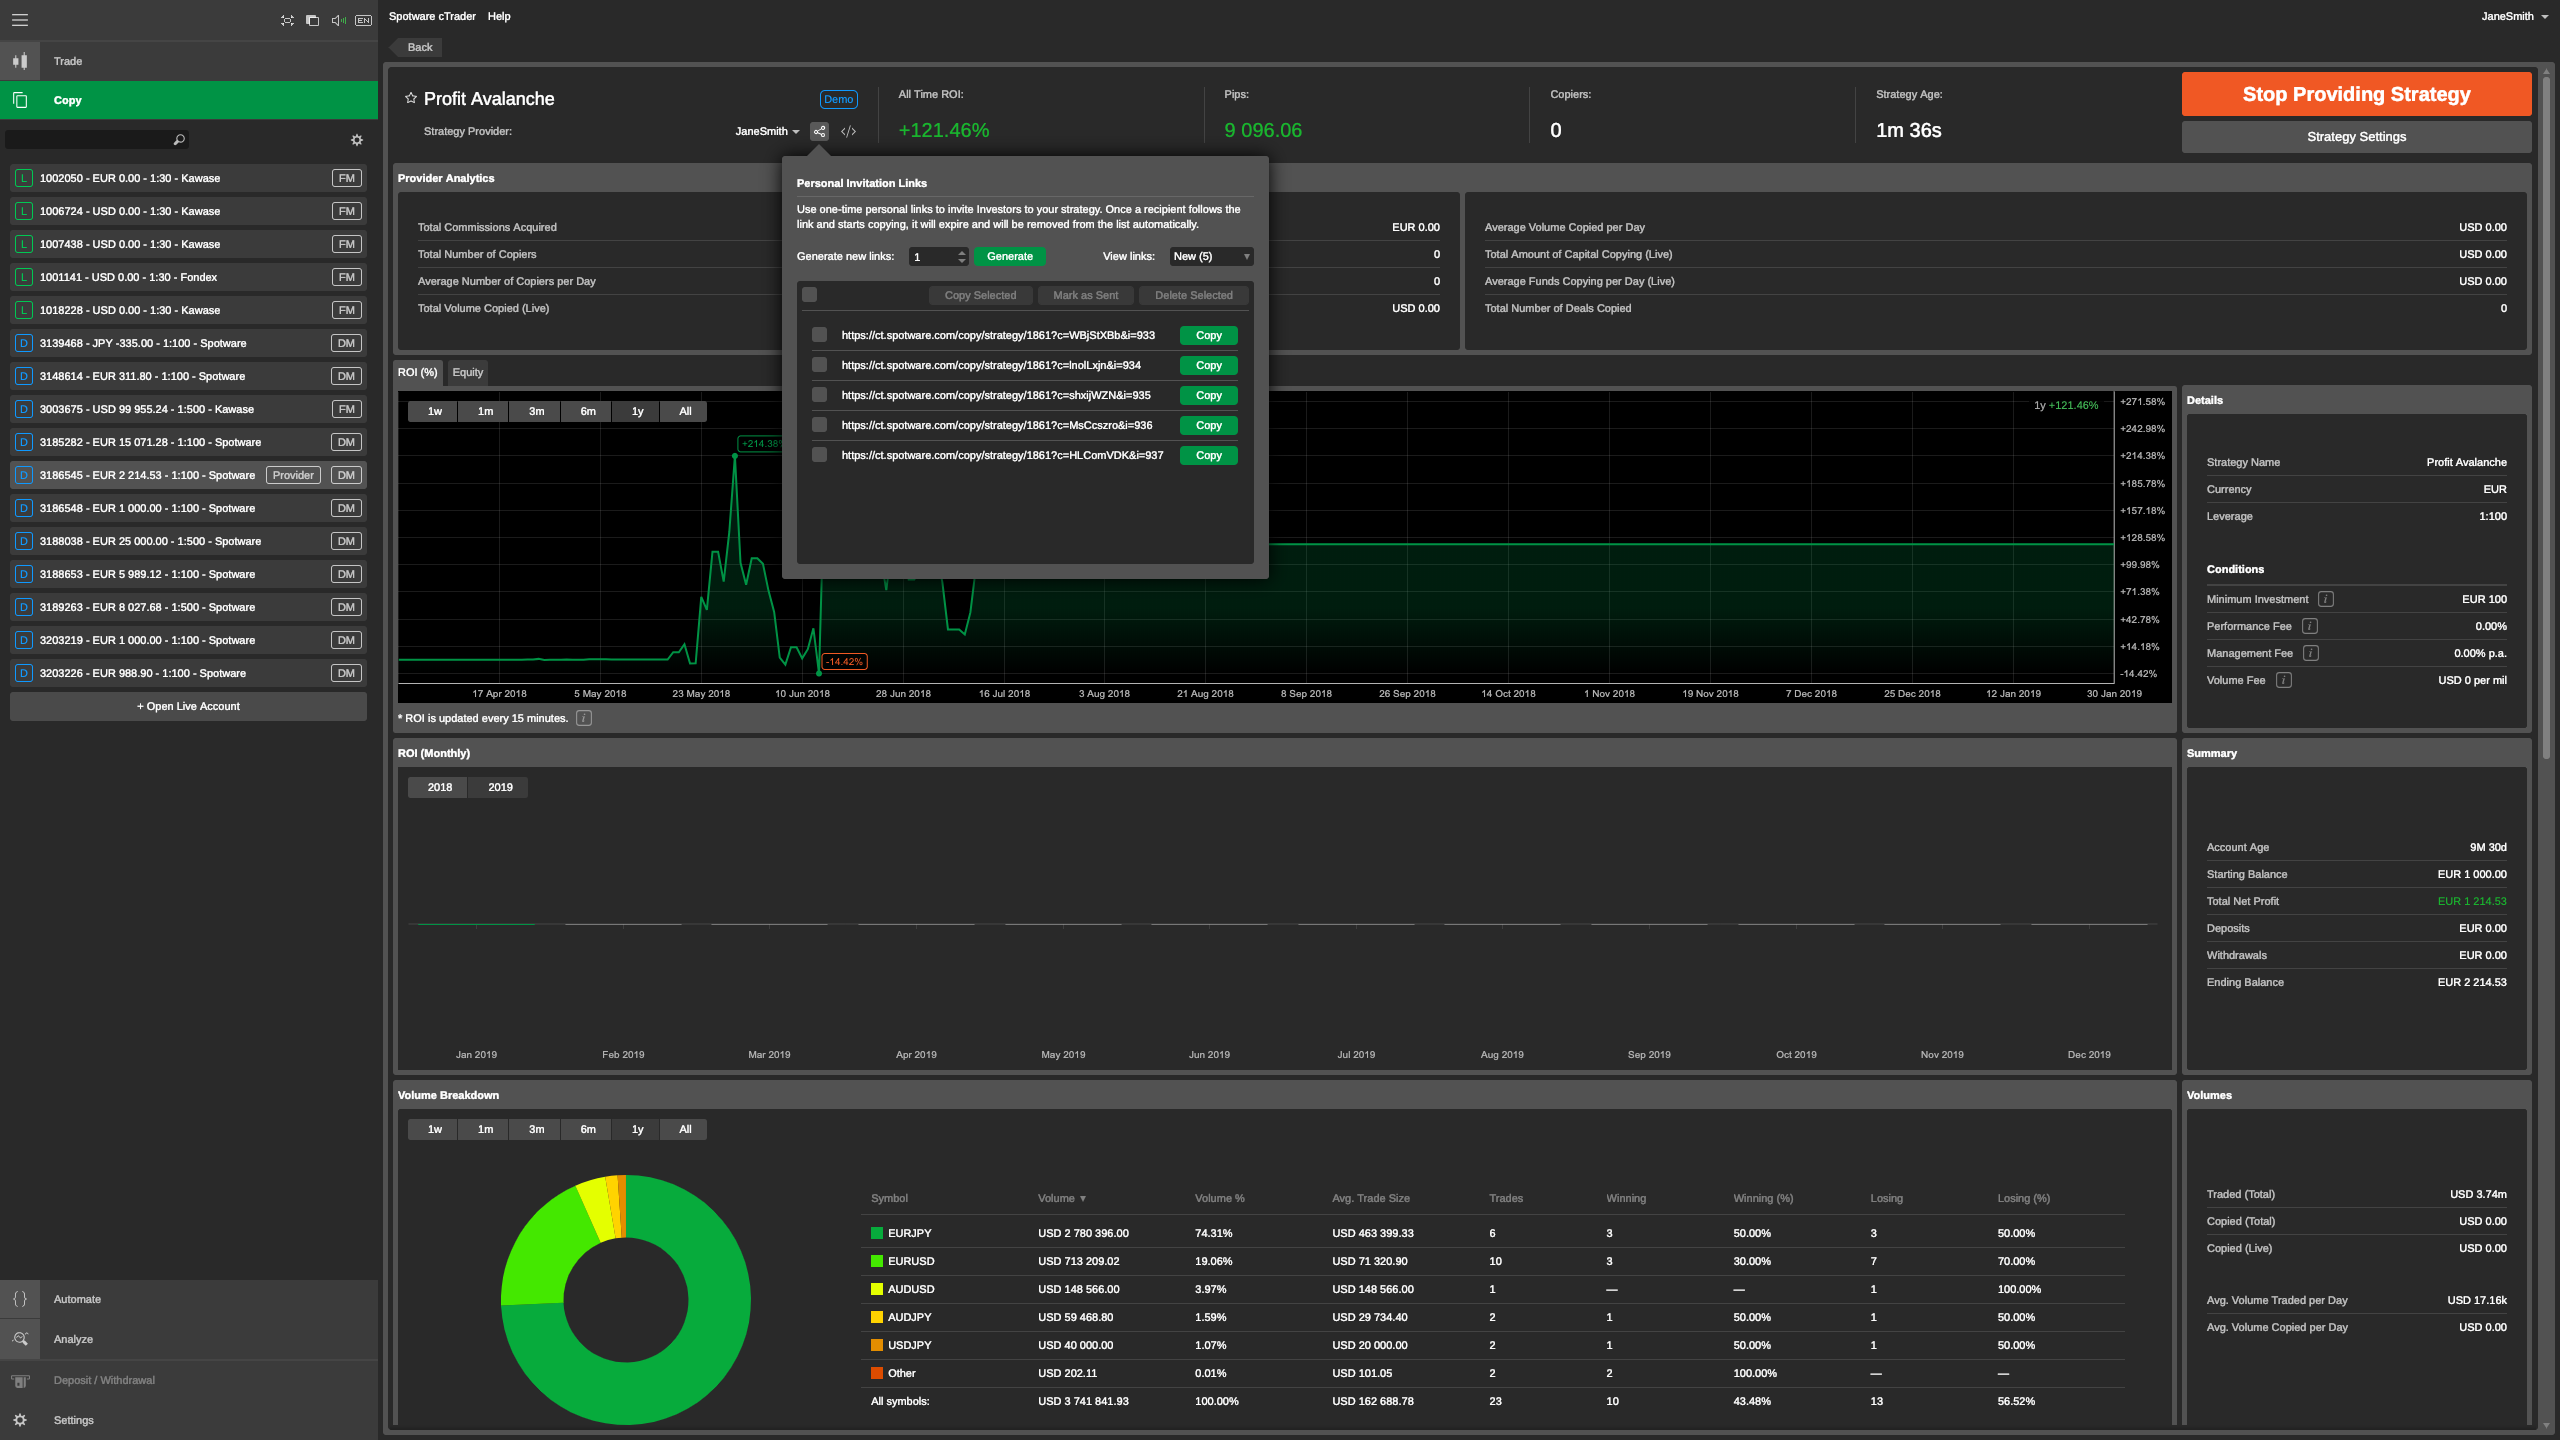The height and width of the screenshot is (1440, 2560).
Task: Click the Provider badge on account 3186545
Action: click(293, 475)
